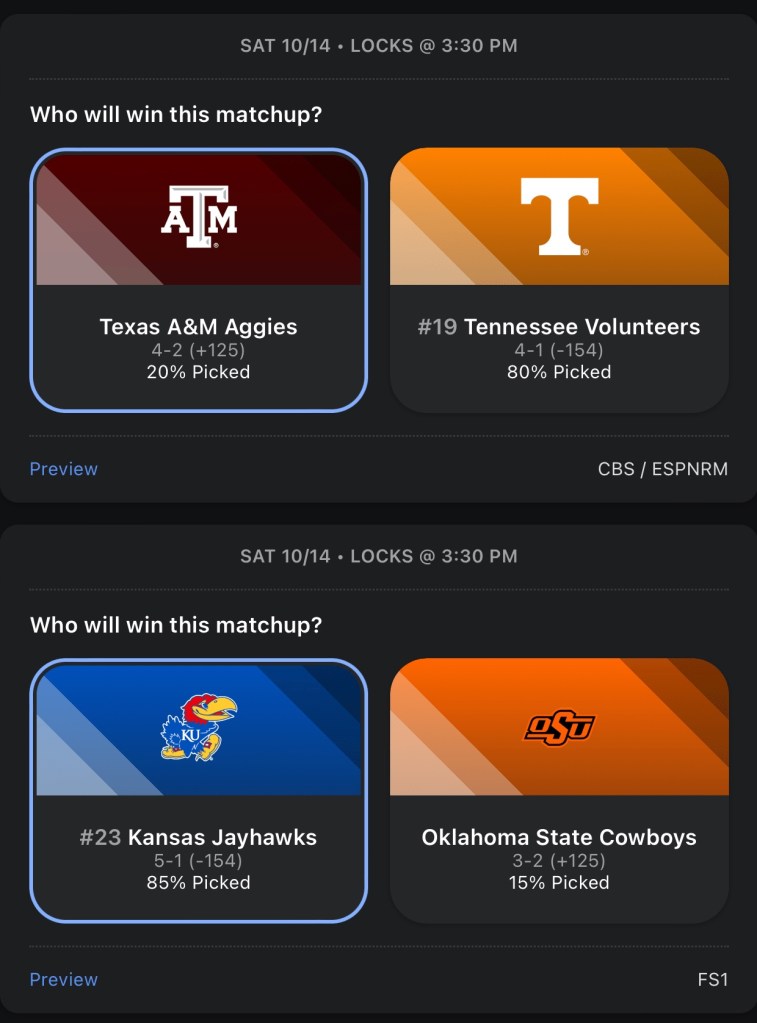This screenshot has height=1023, width=757.
Task: Click the CBS / ESPNRM broadcast label
Action: [663, 469]
